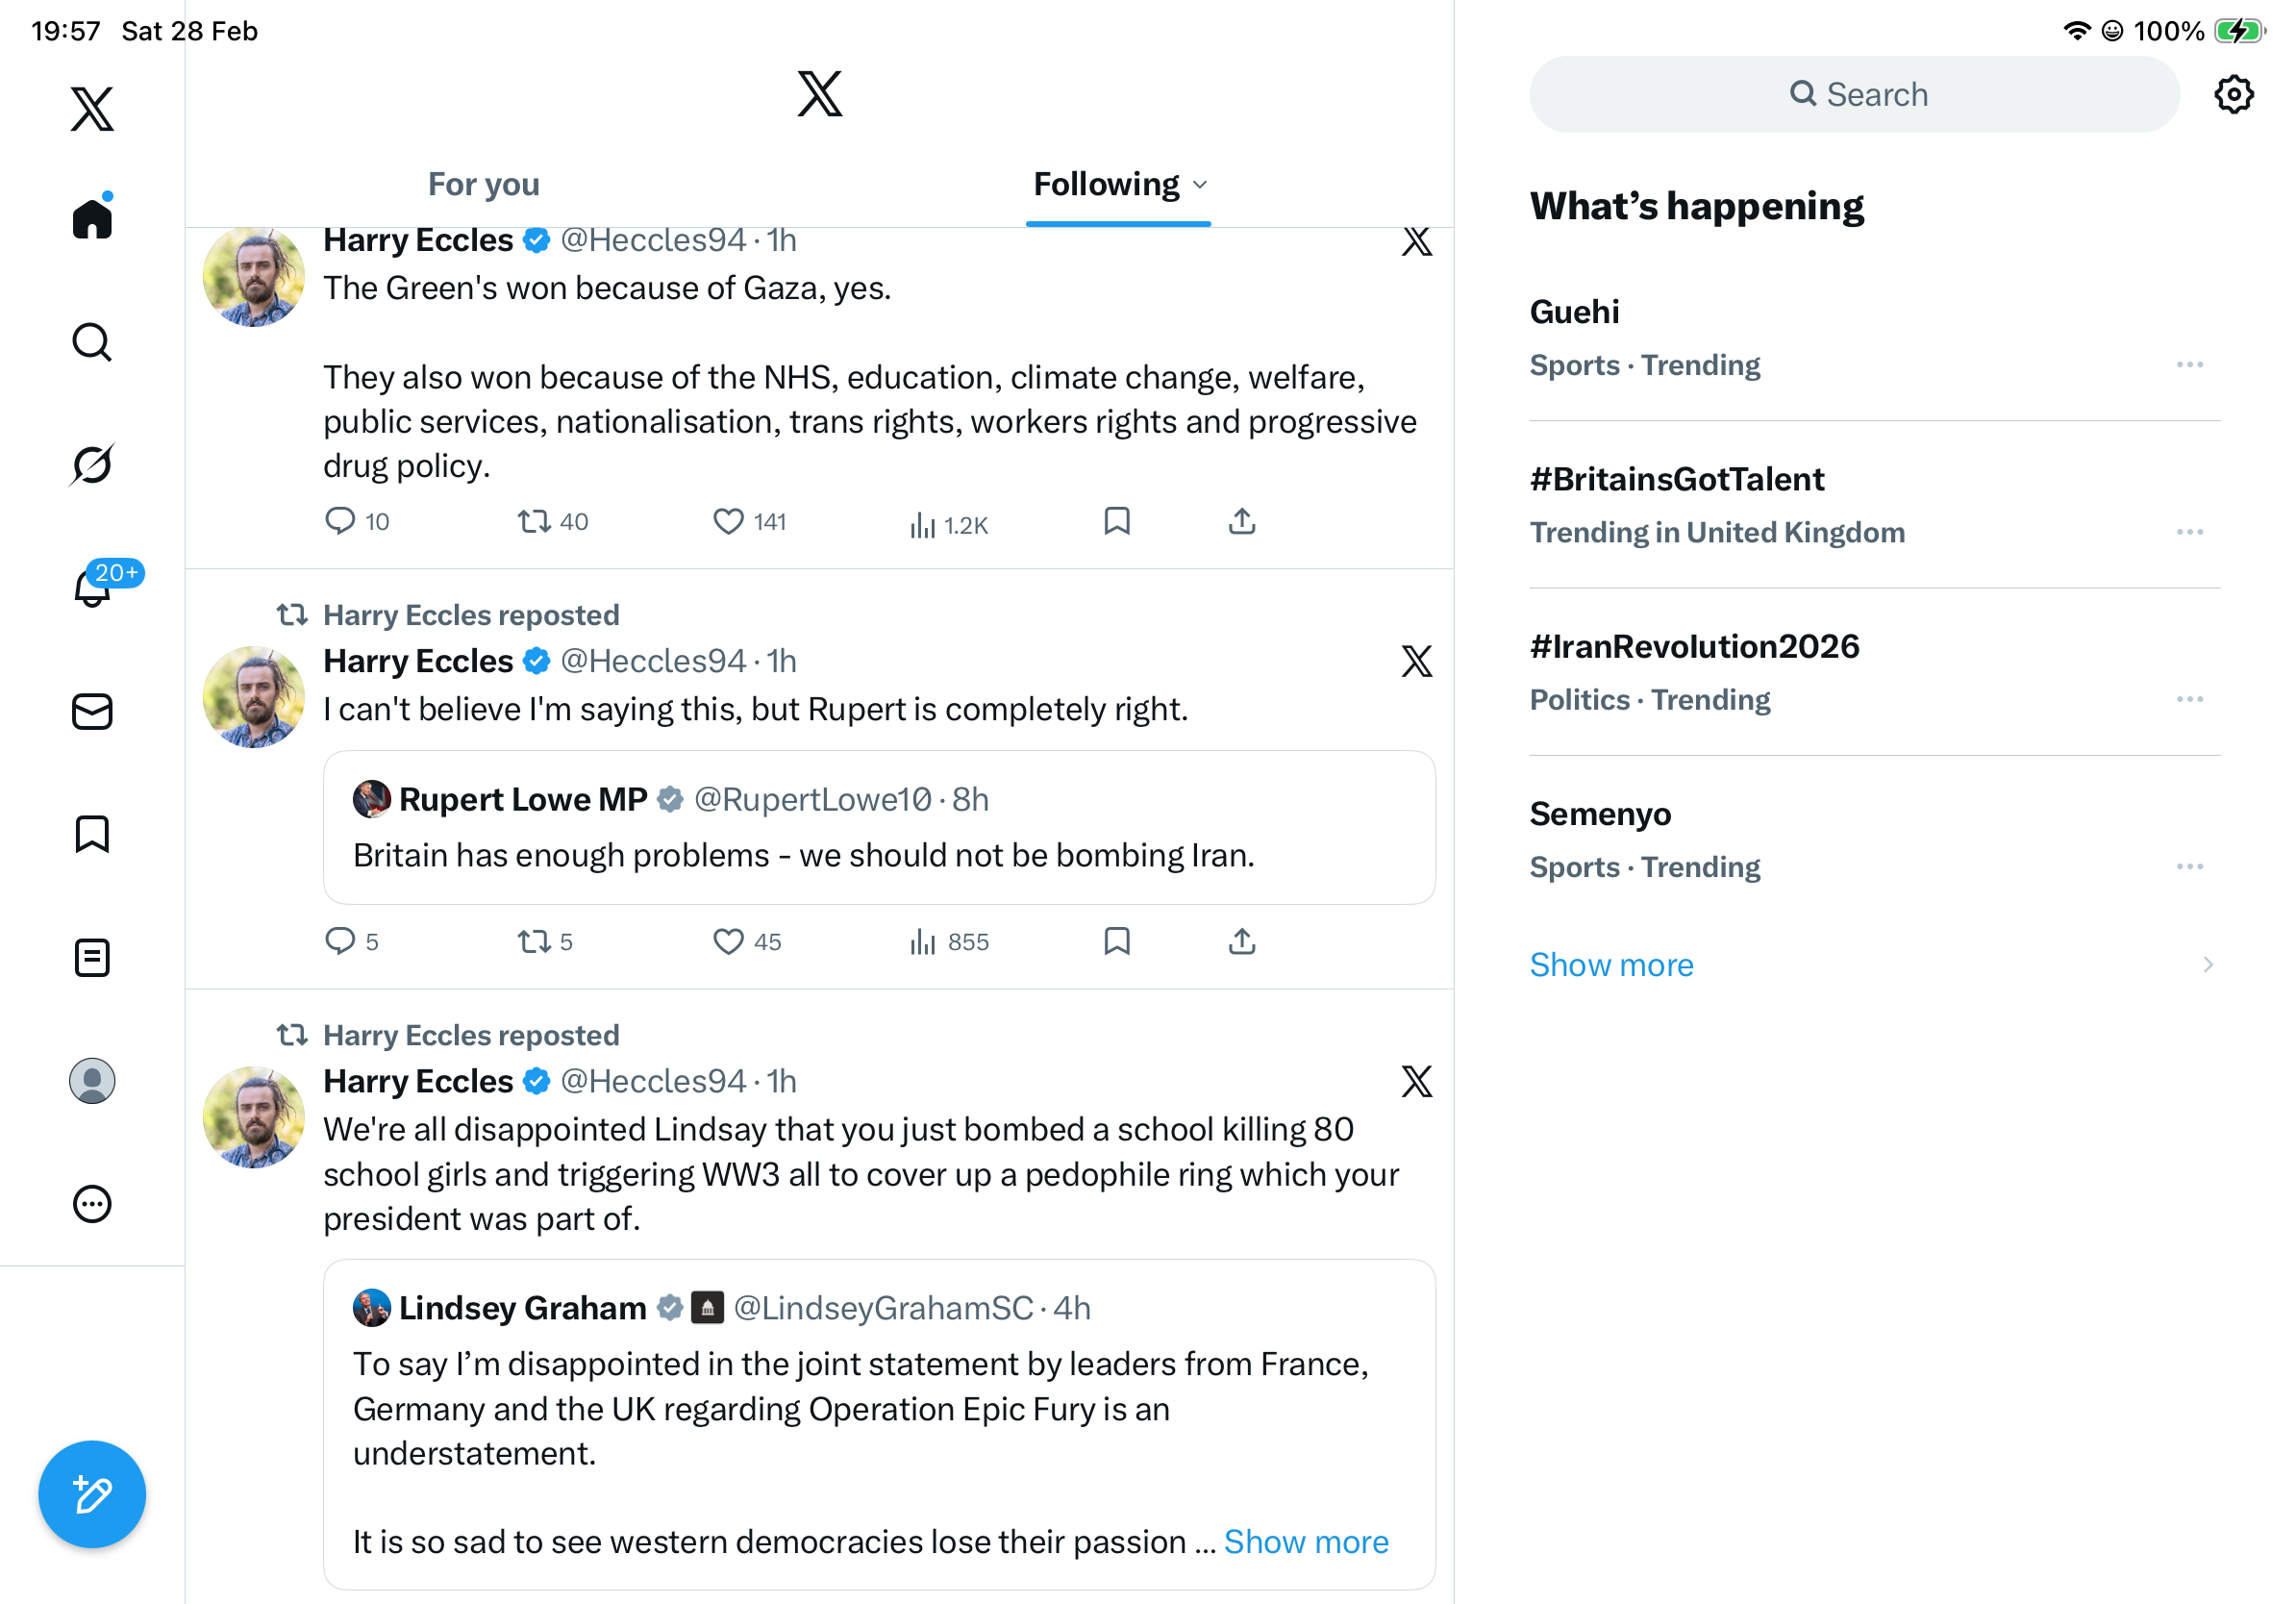The image size is (2296, 1604).
Task: Open the Notifications bell
Action: pos(92,588)
